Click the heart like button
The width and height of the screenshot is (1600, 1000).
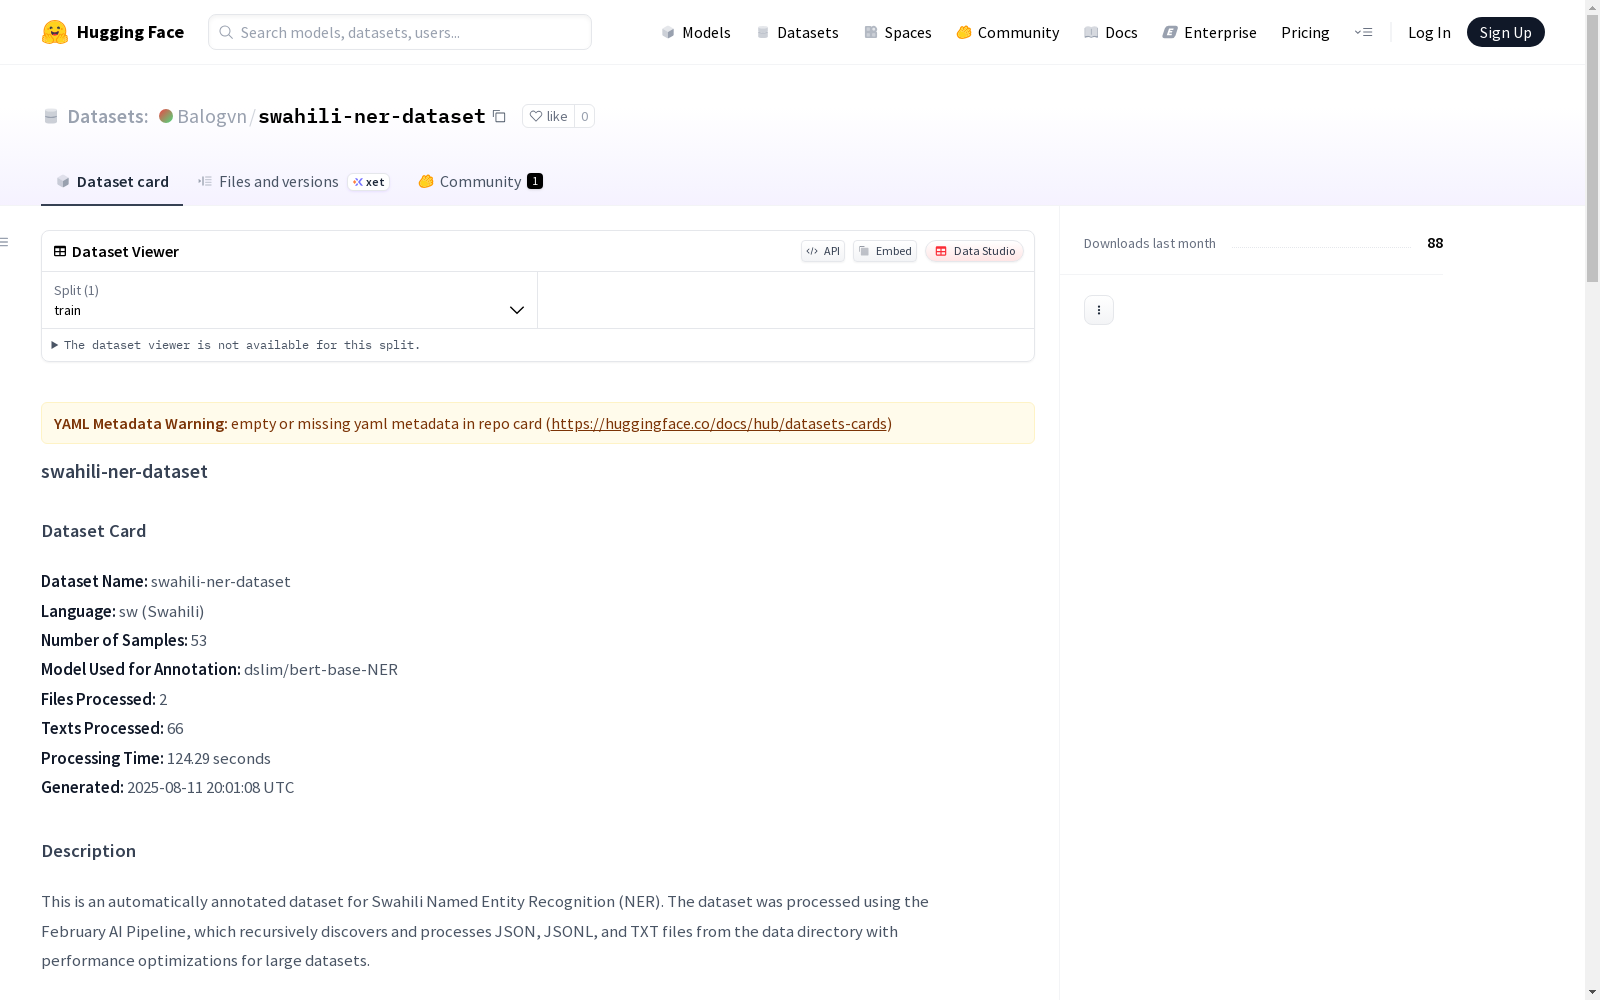point(548,116)
